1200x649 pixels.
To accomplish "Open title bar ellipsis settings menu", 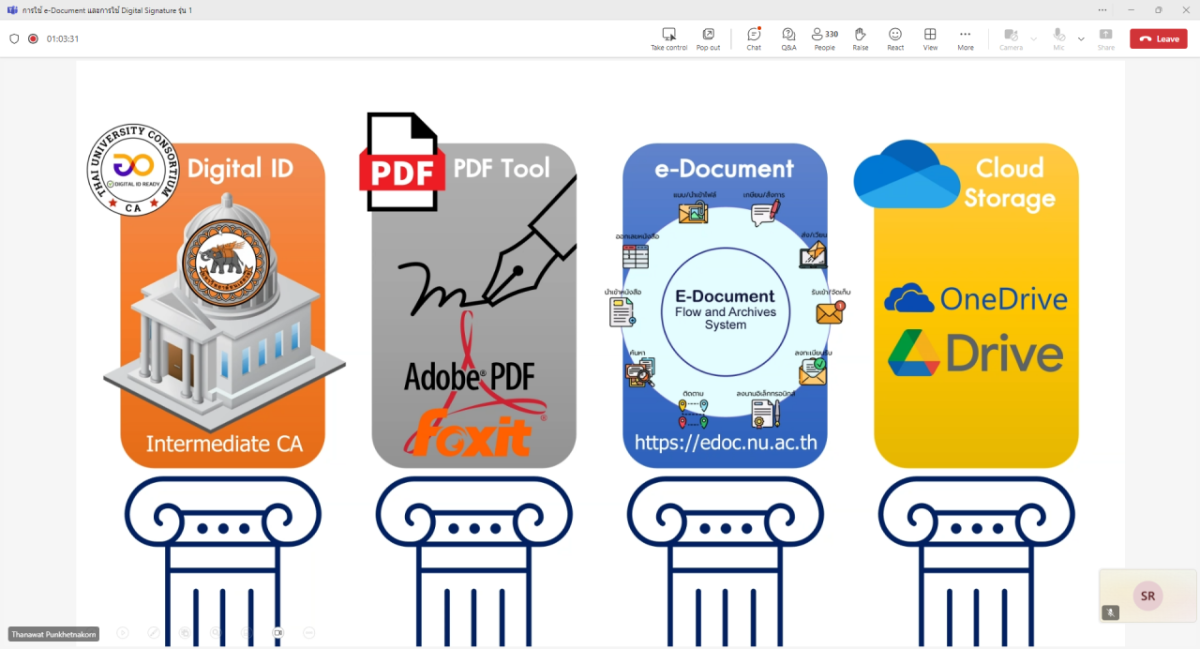I will point(1102,9).
